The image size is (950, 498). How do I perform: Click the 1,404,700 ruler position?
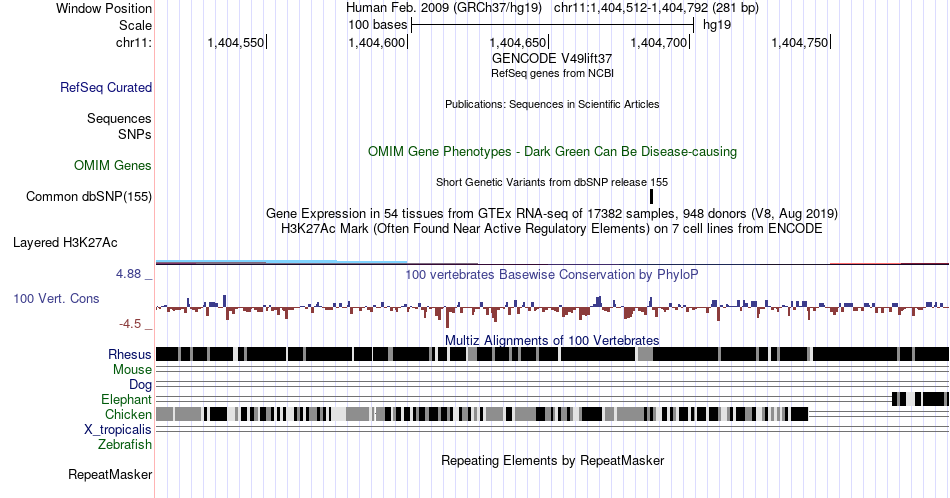(660, 42)
